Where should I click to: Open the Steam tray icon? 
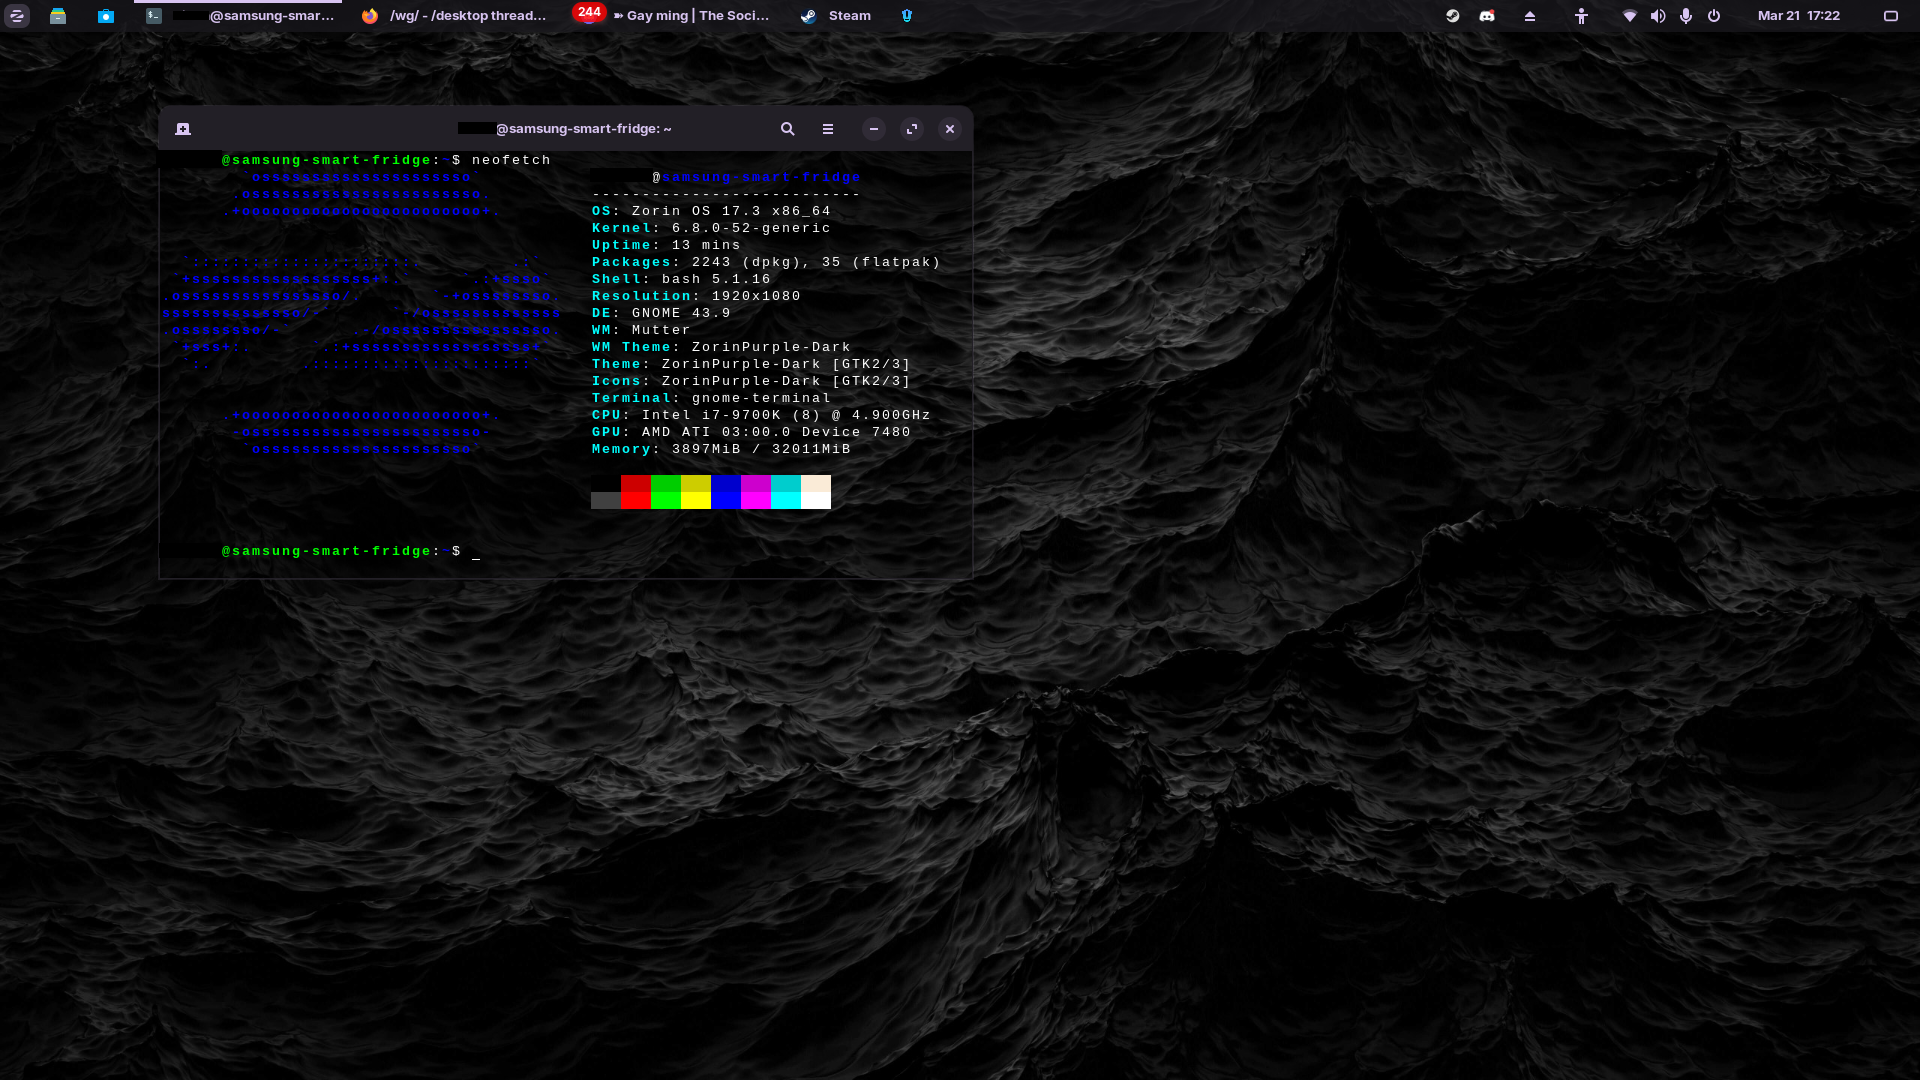tap(1453, 16)
